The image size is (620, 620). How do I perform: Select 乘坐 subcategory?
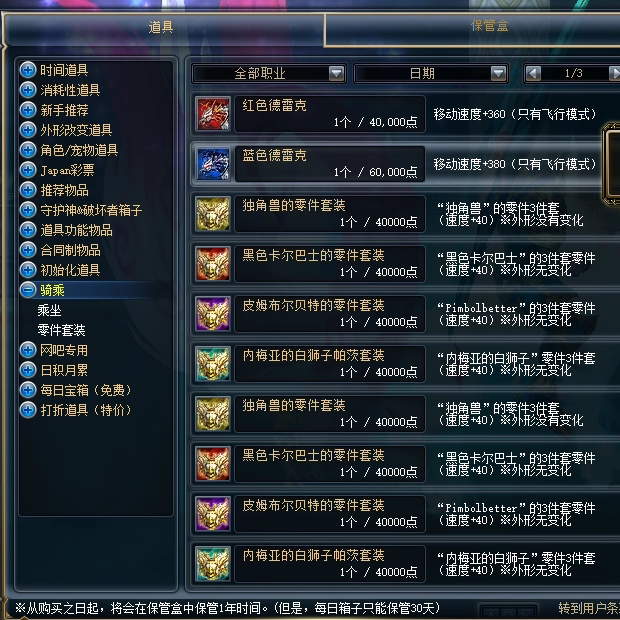49,310
